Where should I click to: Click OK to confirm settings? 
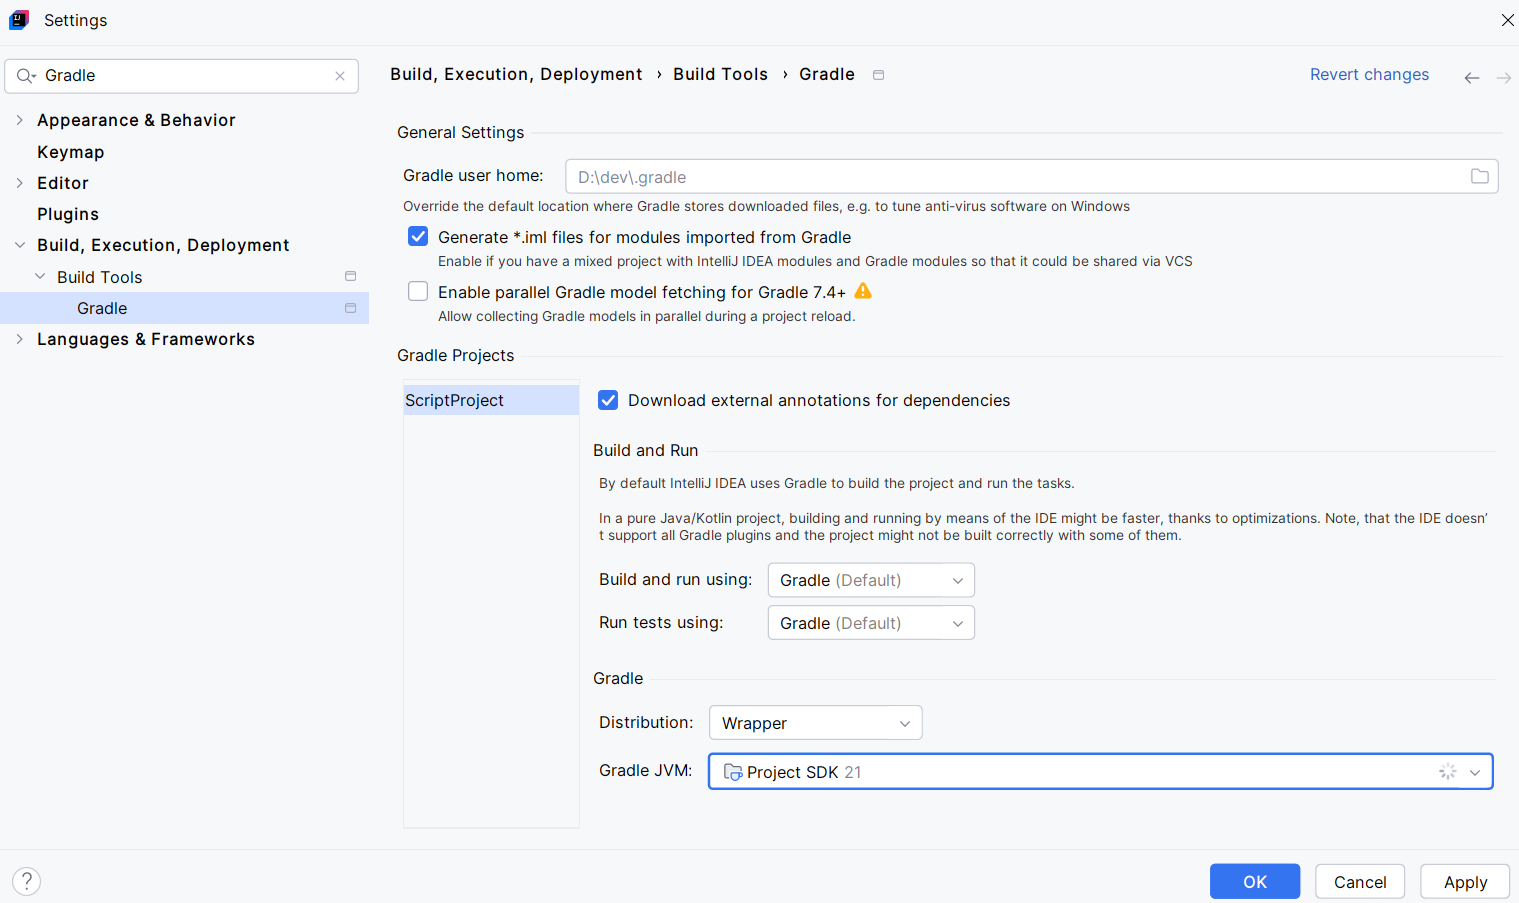(1255, 882)
